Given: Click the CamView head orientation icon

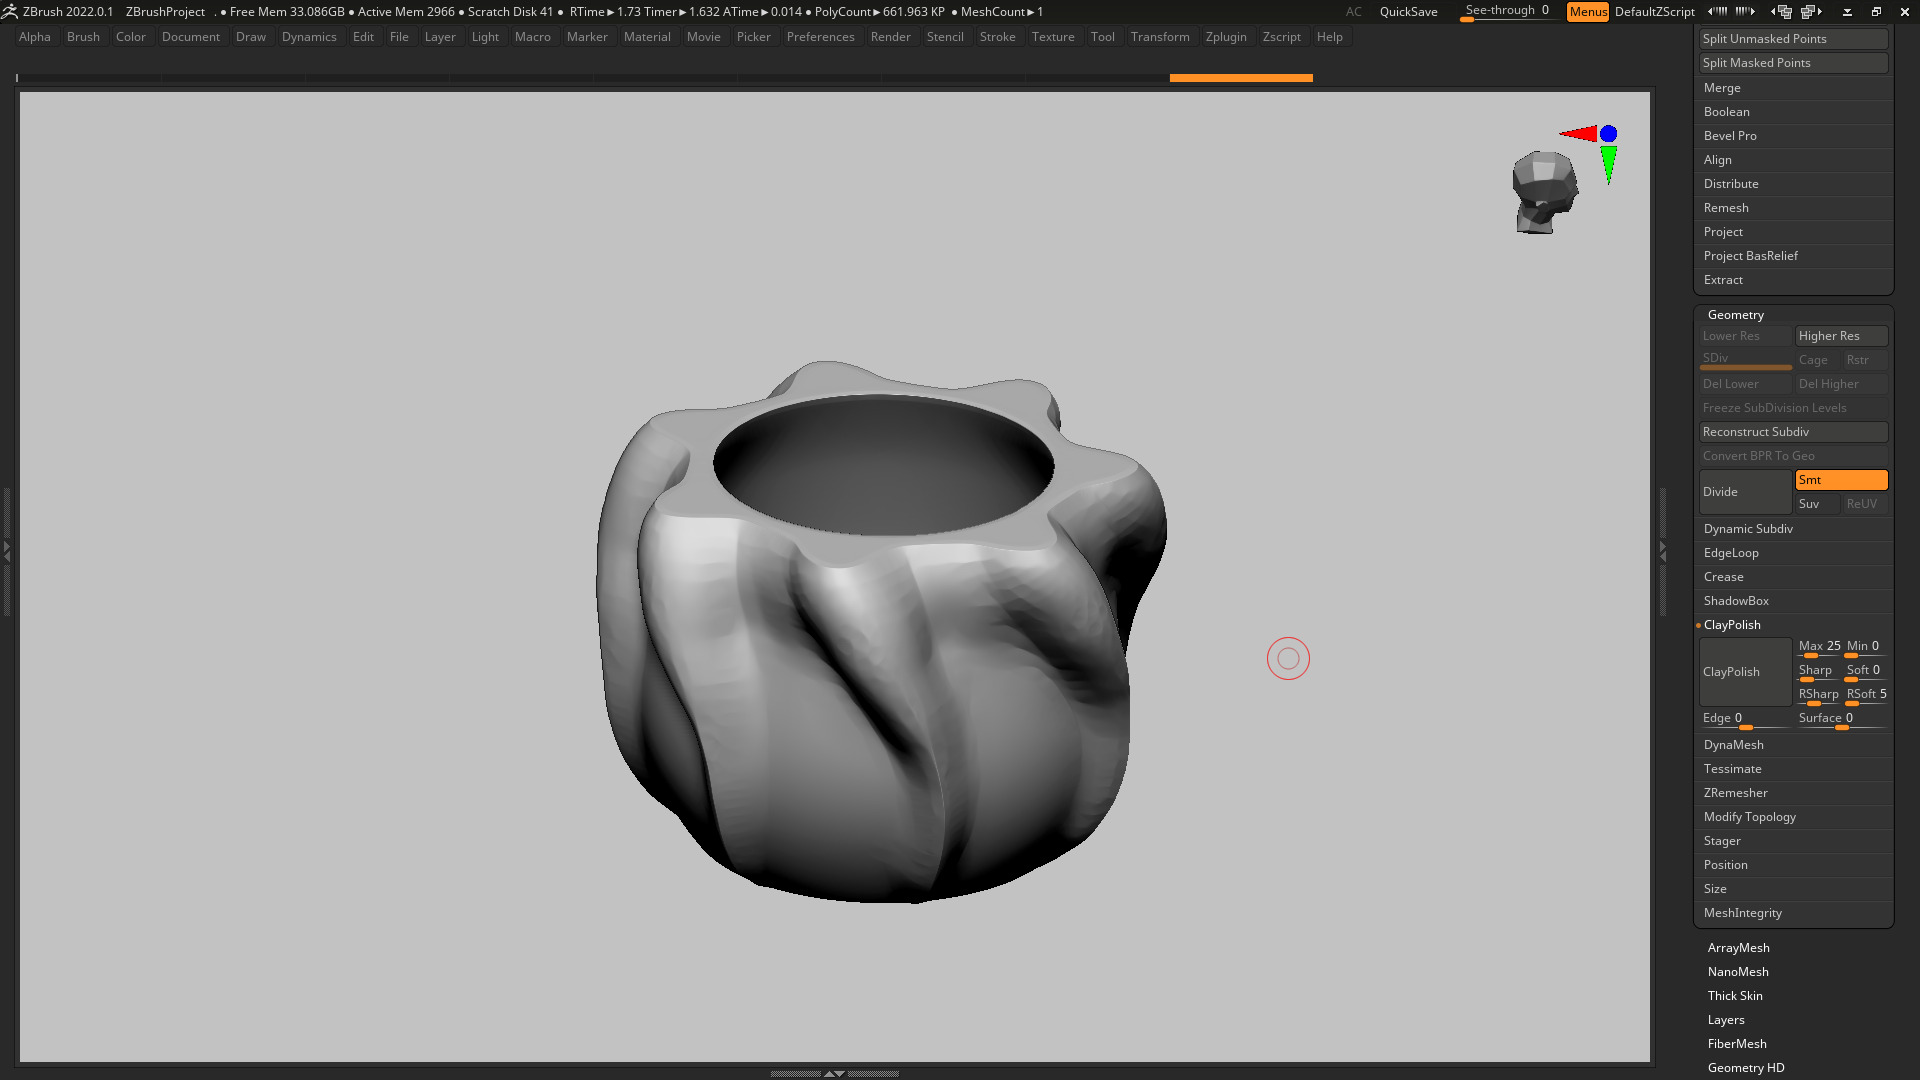Looking at the screenshot, I should [x=1544, y=192].
